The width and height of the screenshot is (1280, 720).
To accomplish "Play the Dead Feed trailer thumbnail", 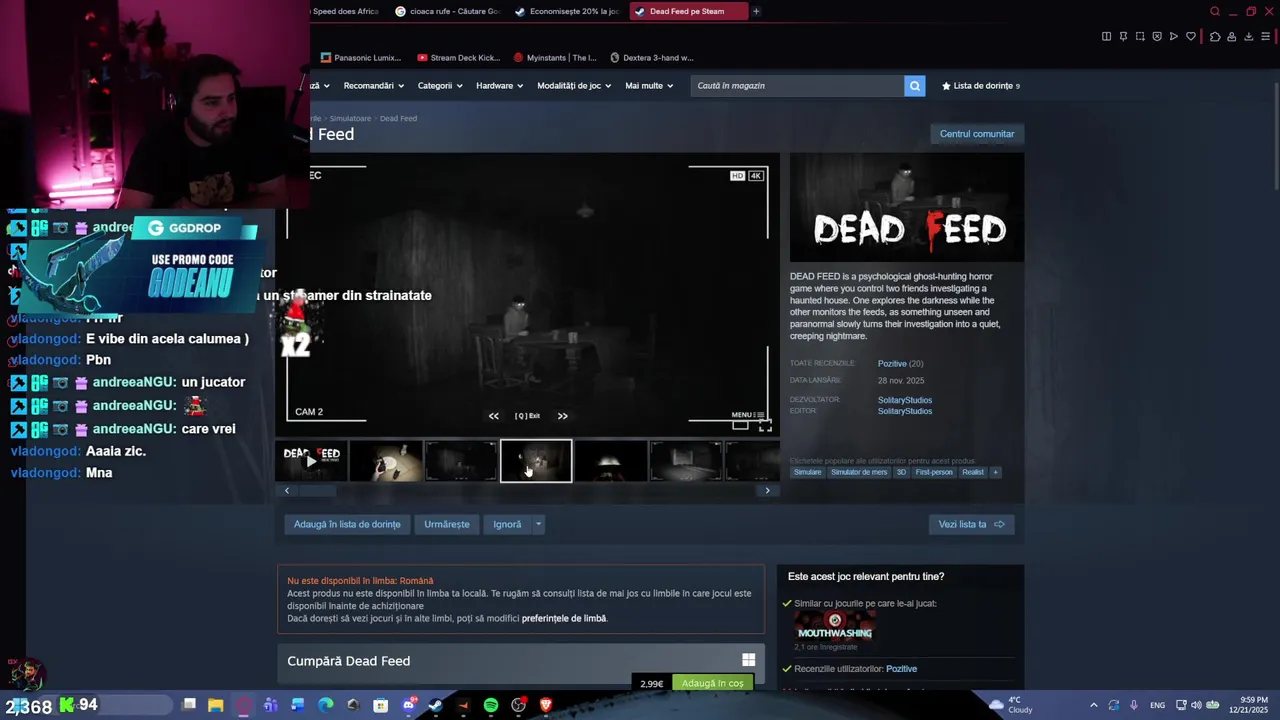I will click(x=312, y=461).
